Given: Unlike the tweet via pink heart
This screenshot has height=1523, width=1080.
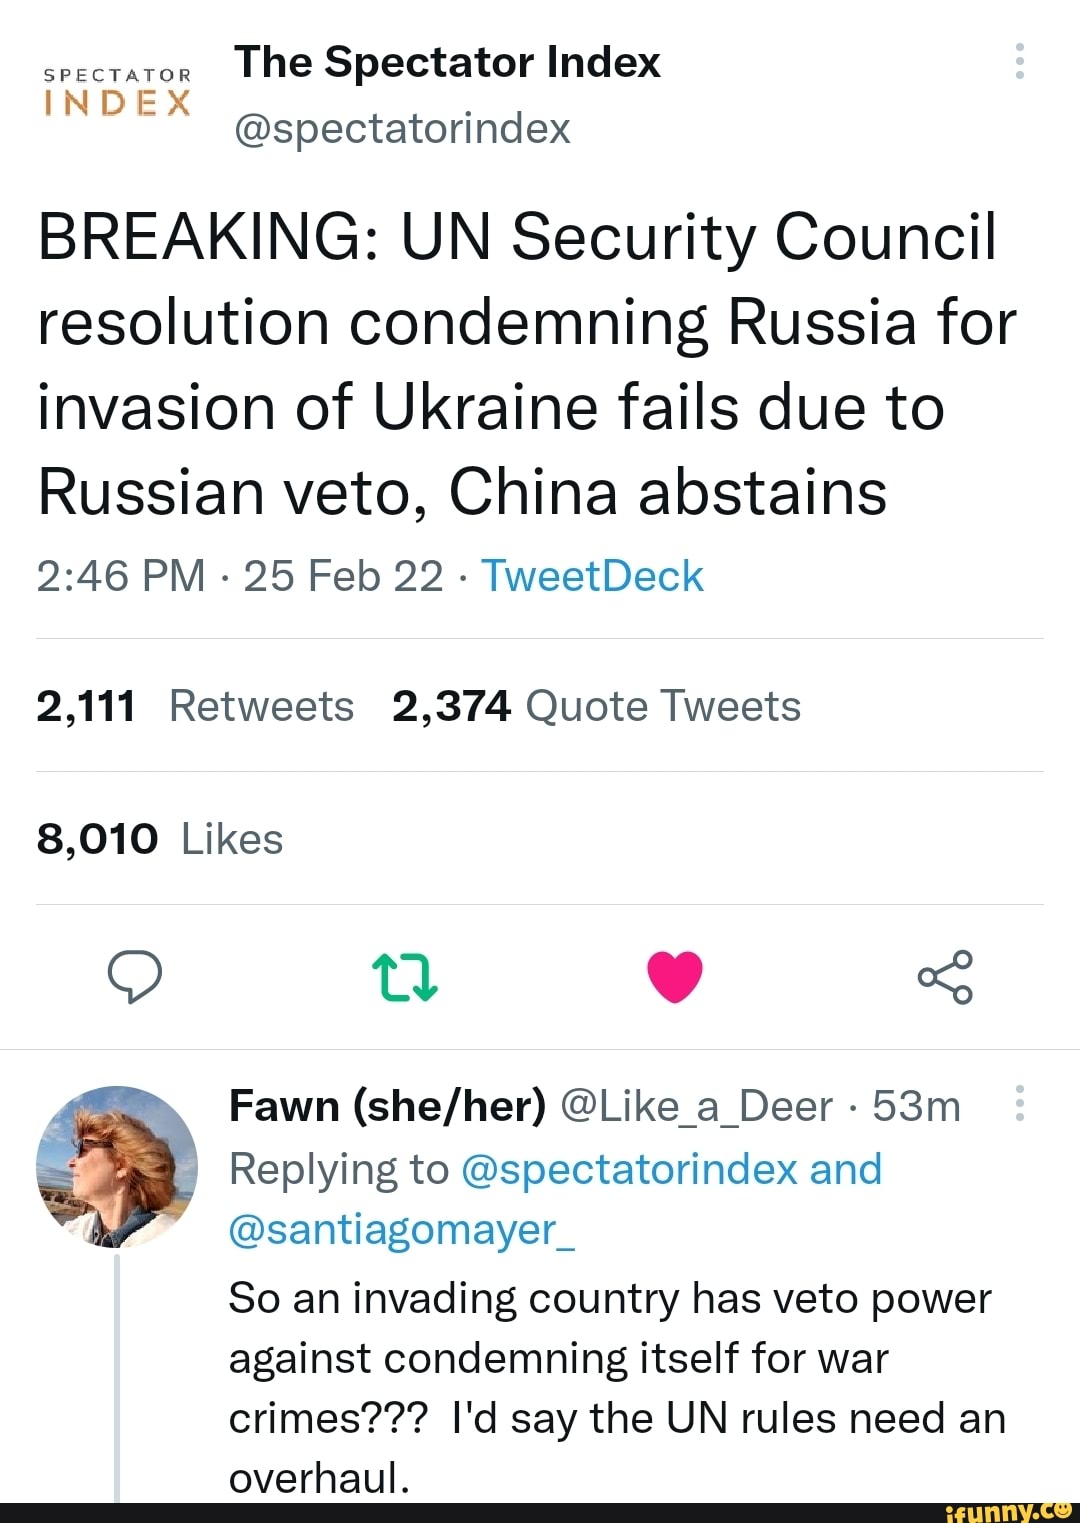Looking at the screenshot, I should coord(675,977).
